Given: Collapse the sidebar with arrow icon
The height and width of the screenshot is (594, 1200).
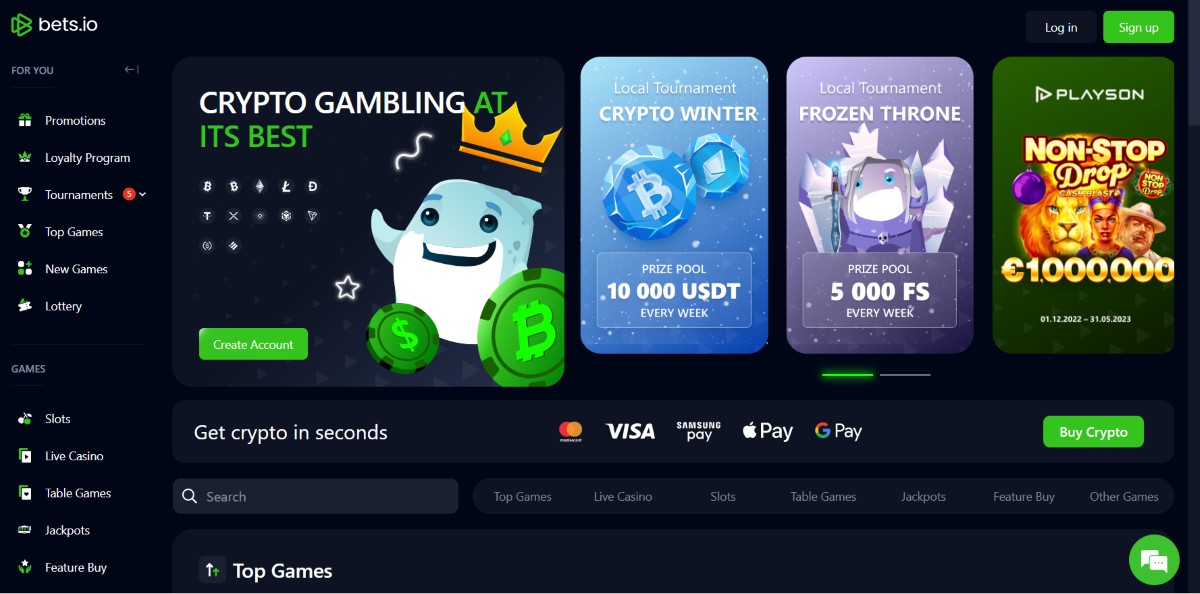Looking at the screenshot, I should [x=131, y=70].
